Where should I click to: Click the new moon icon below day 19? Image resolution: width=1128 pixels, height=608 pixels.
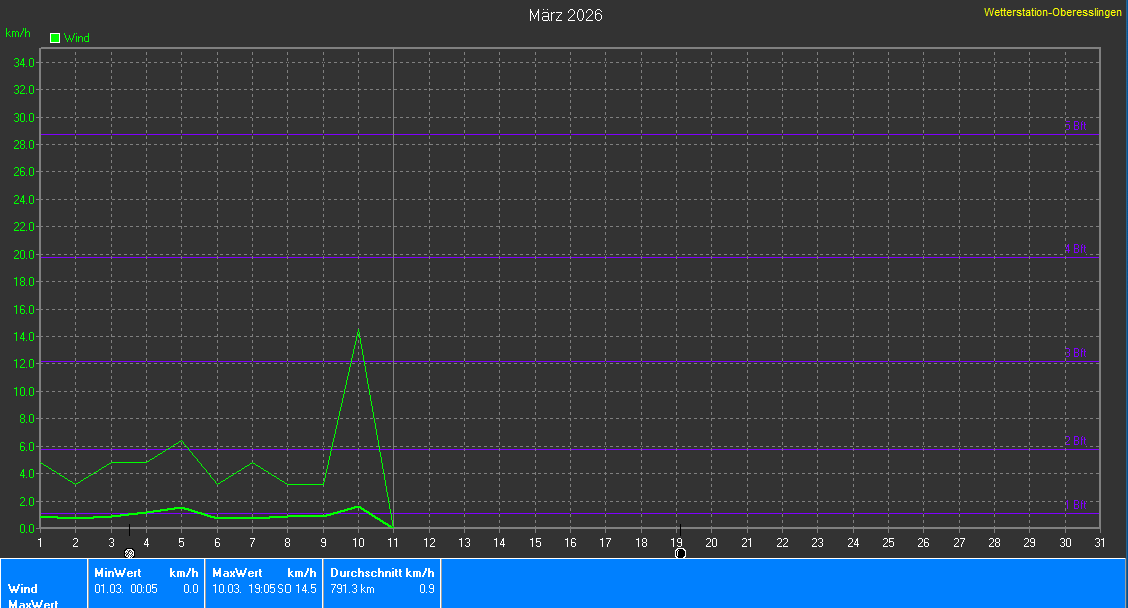(680, 552)
